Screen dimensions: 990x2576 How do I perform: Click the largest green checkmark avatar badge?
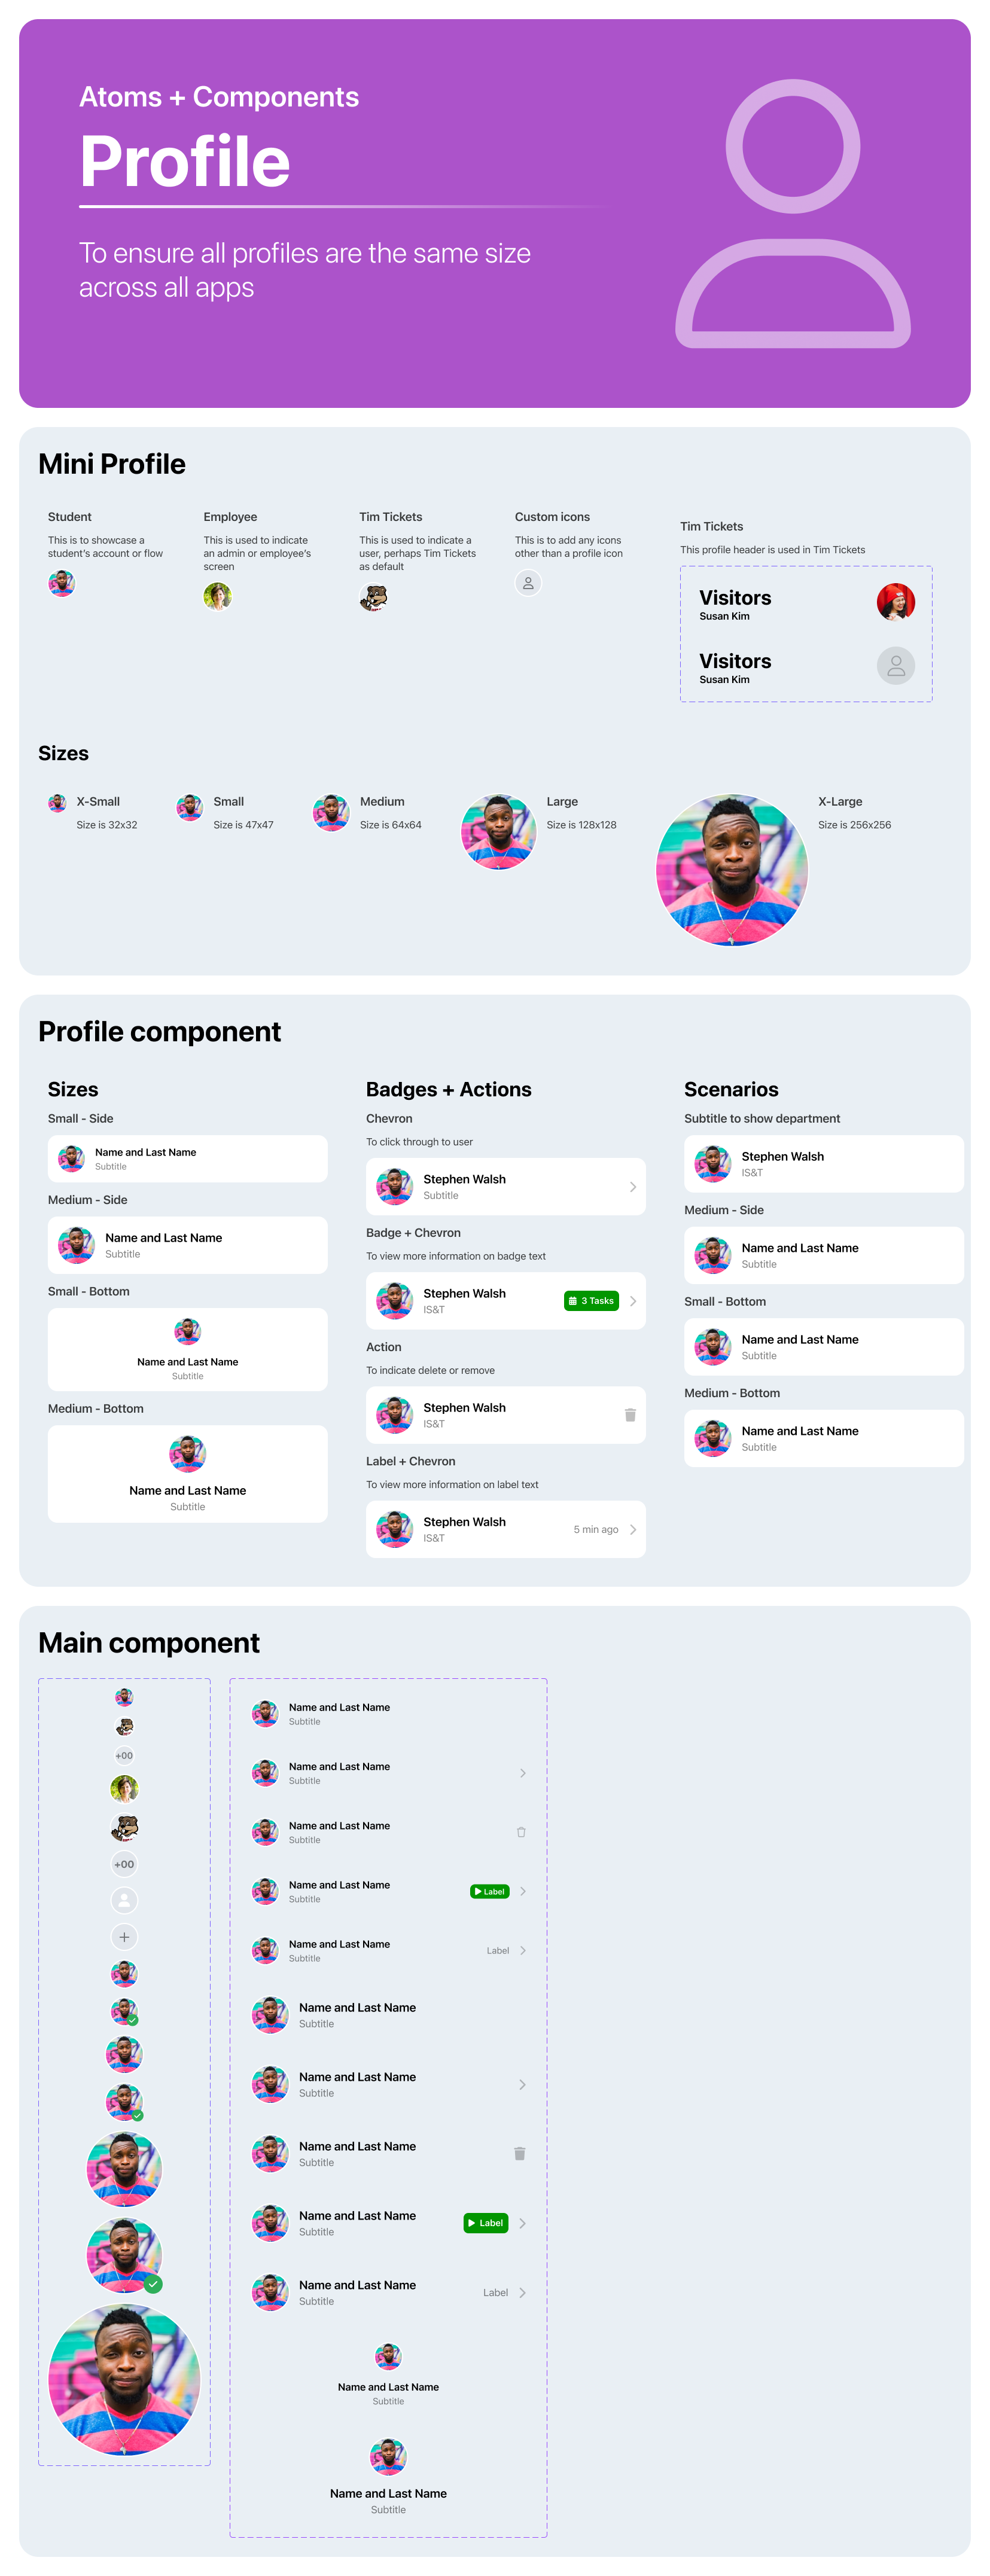point(153,2284)
